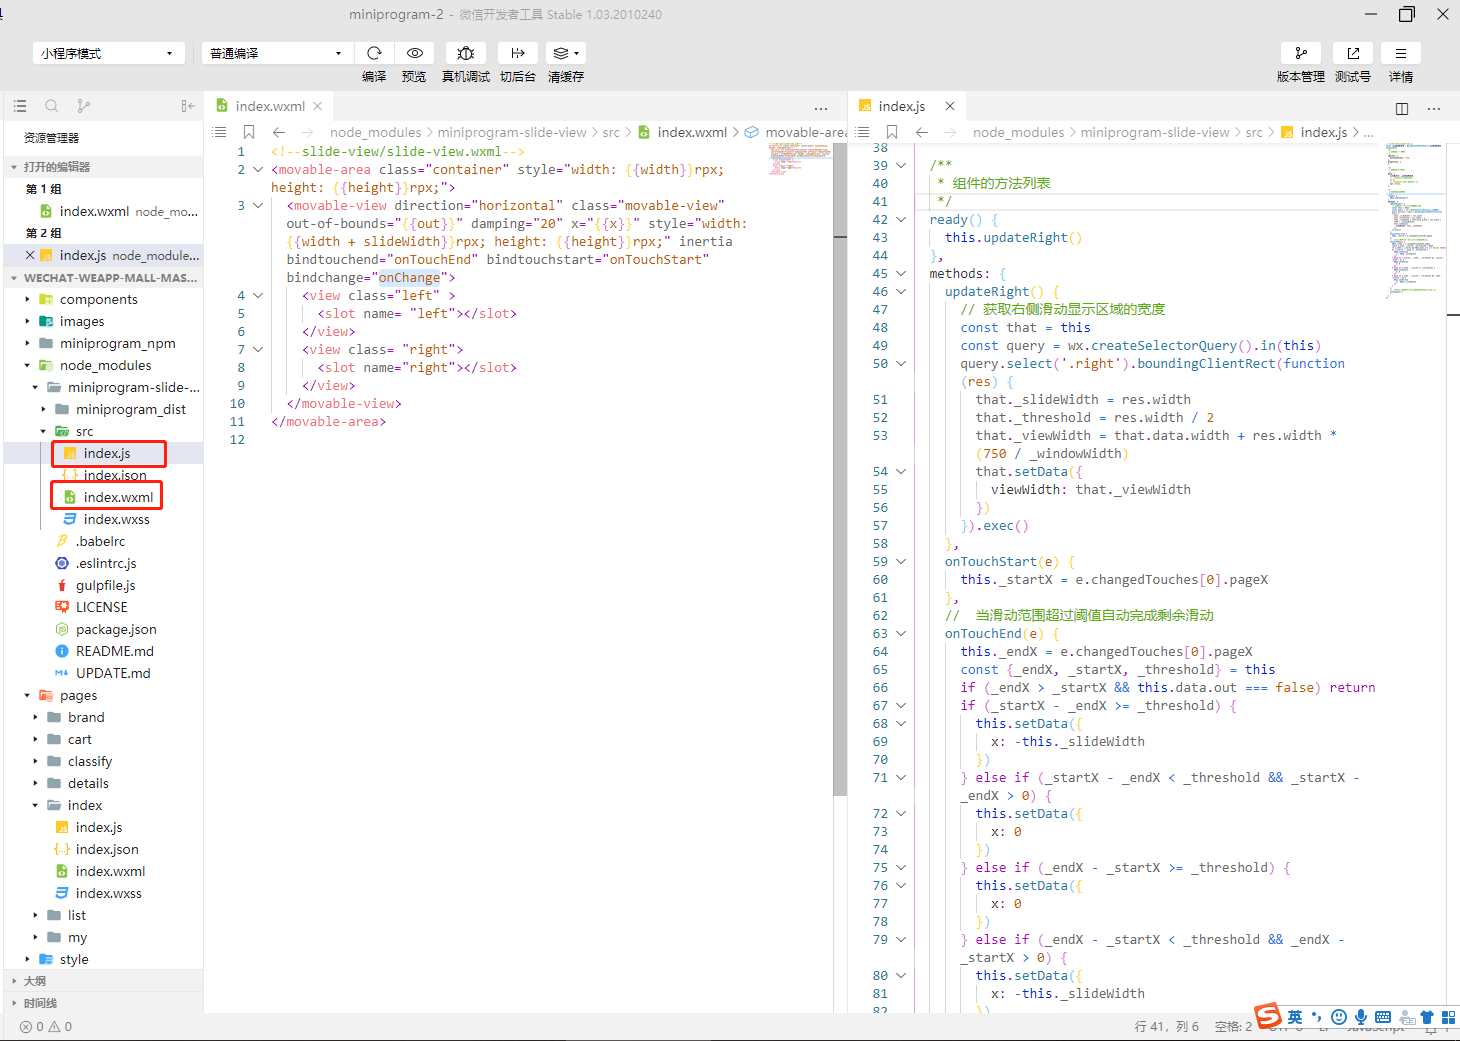1460x1041 pixels.
Task: Click miniprogram-slide-view in left breadcrumb
Action: [x=512, y=132]
